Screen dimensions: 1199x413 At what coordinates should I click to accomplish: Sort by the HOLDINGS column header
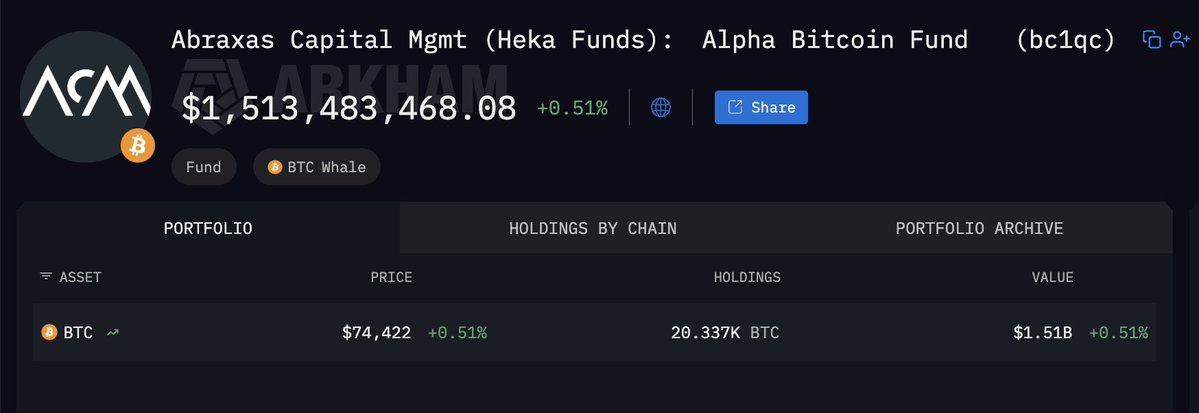pyautogui.click(x=746, y=277)
